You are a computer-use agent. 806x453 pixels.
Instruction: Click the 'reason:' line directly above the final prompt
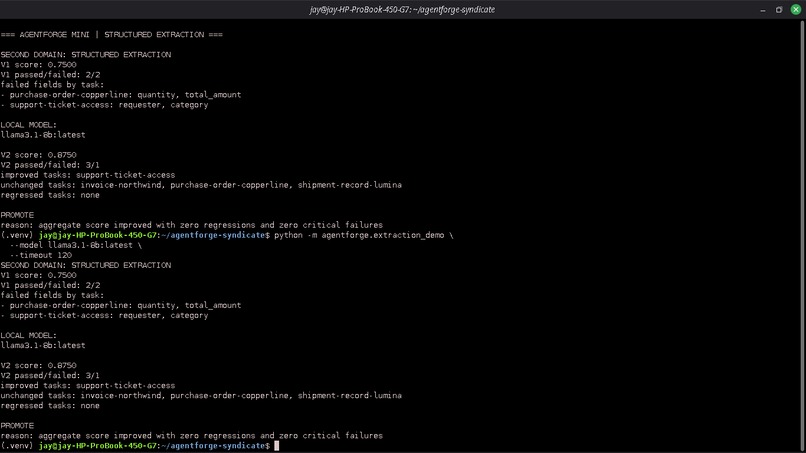coord(192,436)
